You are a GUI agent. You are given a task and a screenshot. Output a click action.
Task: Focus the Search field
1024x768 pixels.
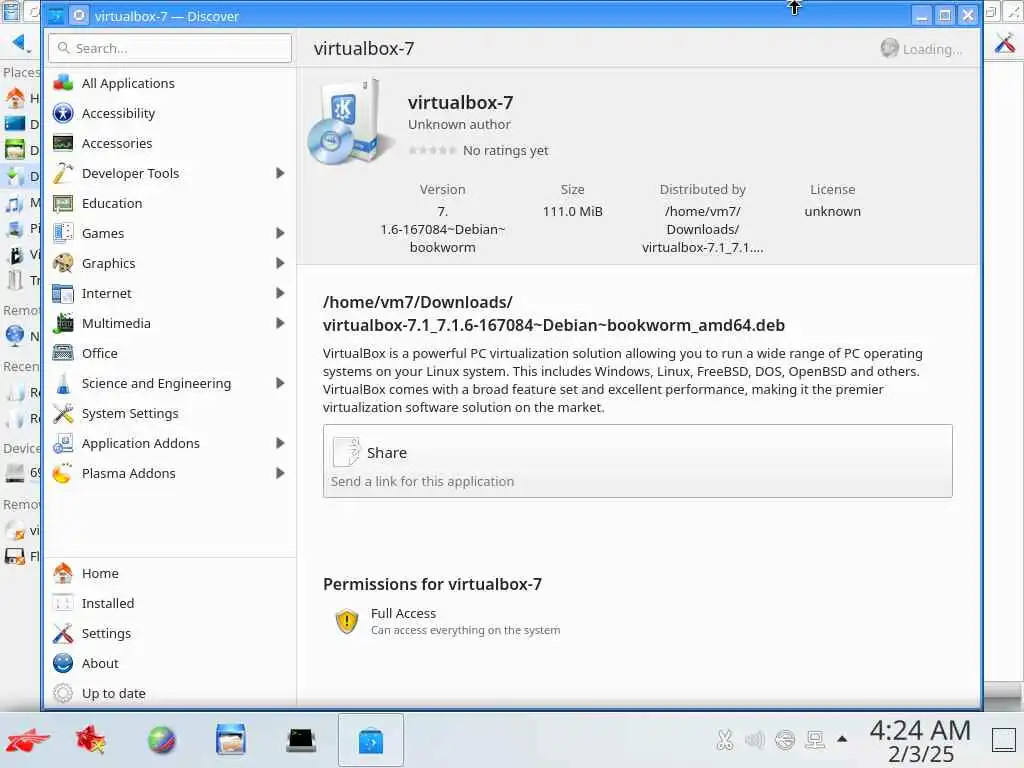[x=170, y=48]
